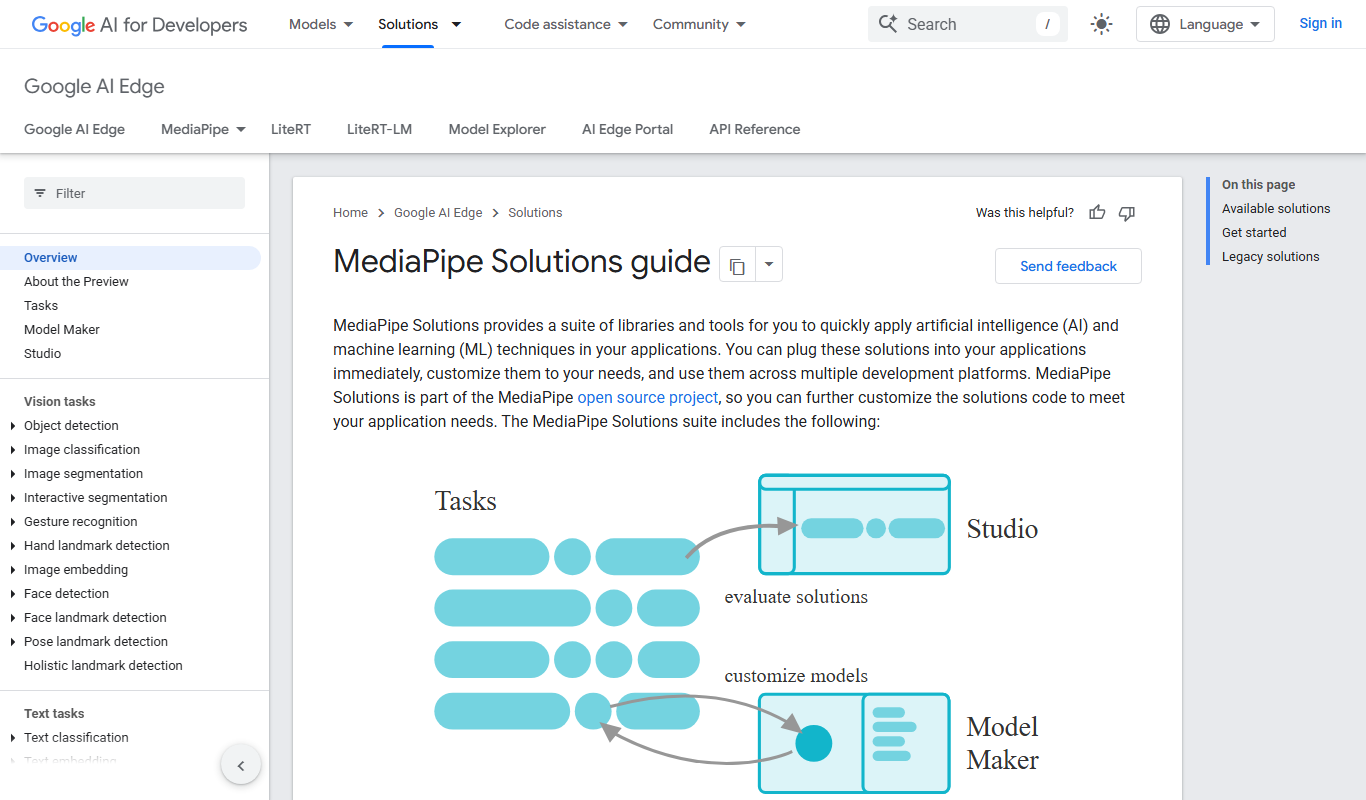Expand Gesture recognition entry
The width and height of the screenshot is (1366, 800).
(x=13, y=522)
